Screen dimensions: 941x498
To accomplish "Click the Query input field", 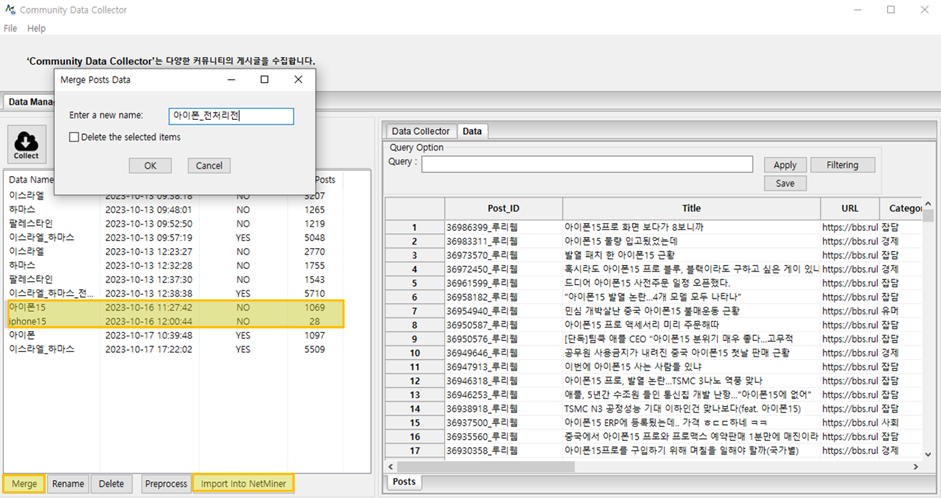I will (587, 164).
